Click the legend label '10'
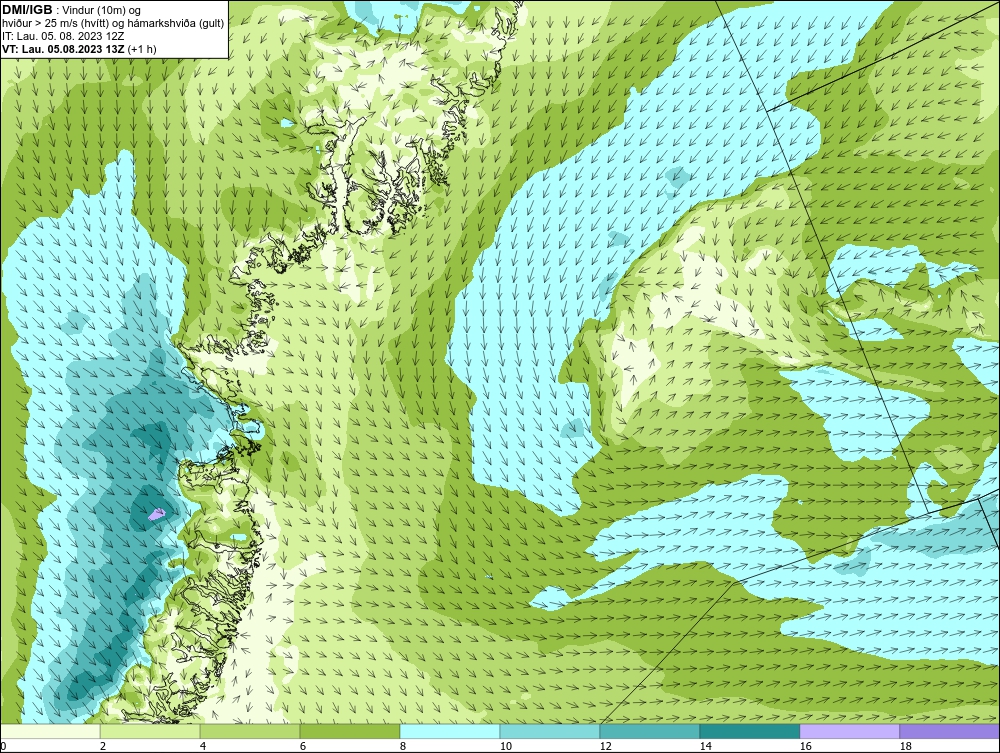The image size is (1000, 753). 505,746
